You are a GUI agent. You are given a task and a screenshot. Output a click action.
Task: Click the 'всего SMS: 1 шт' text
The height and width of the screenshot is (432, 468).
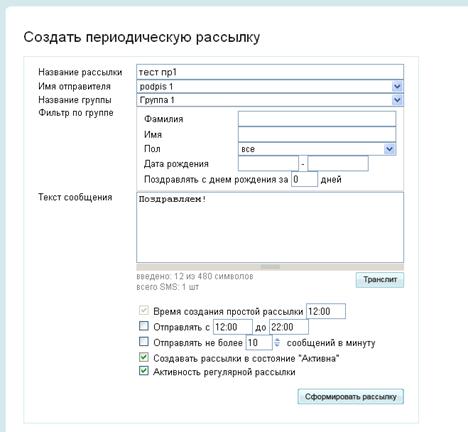coord(168,287)
